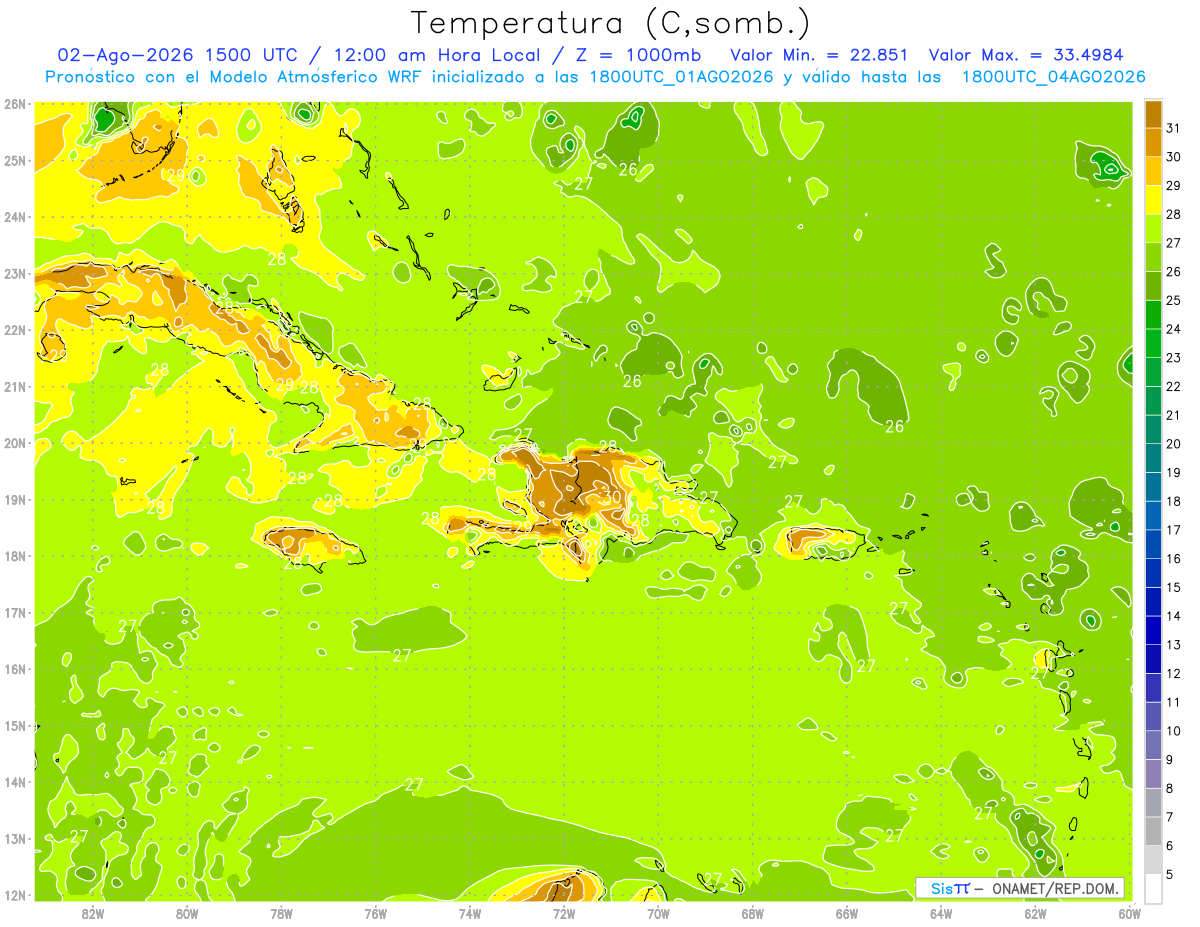Click the "02-Ago-2026 1500 UTC" date text
Image resolution: width=1200 pixels, height=927 pixels.
coord(178,55)
